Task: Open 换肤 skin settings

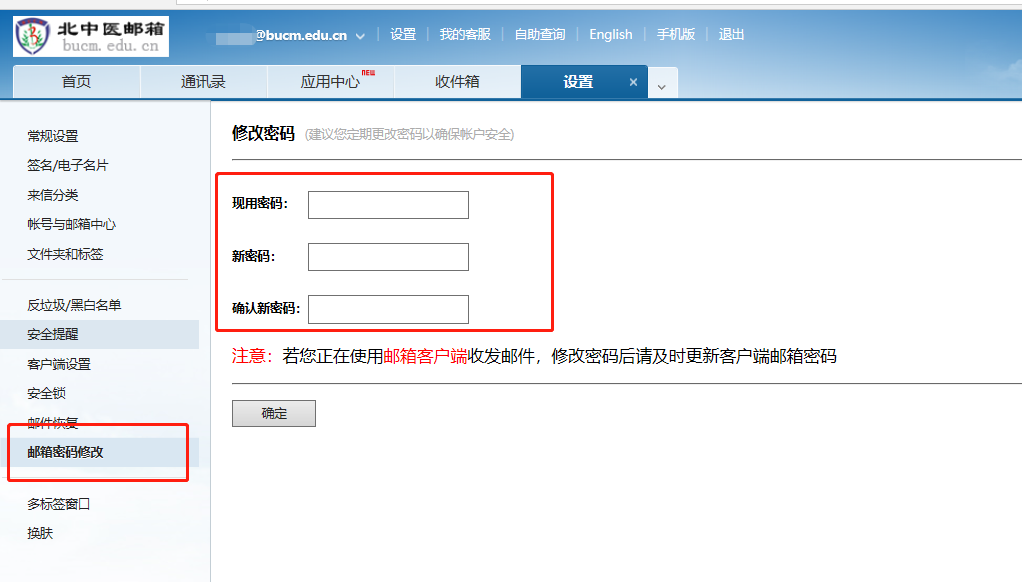Action: pos(40,533)
